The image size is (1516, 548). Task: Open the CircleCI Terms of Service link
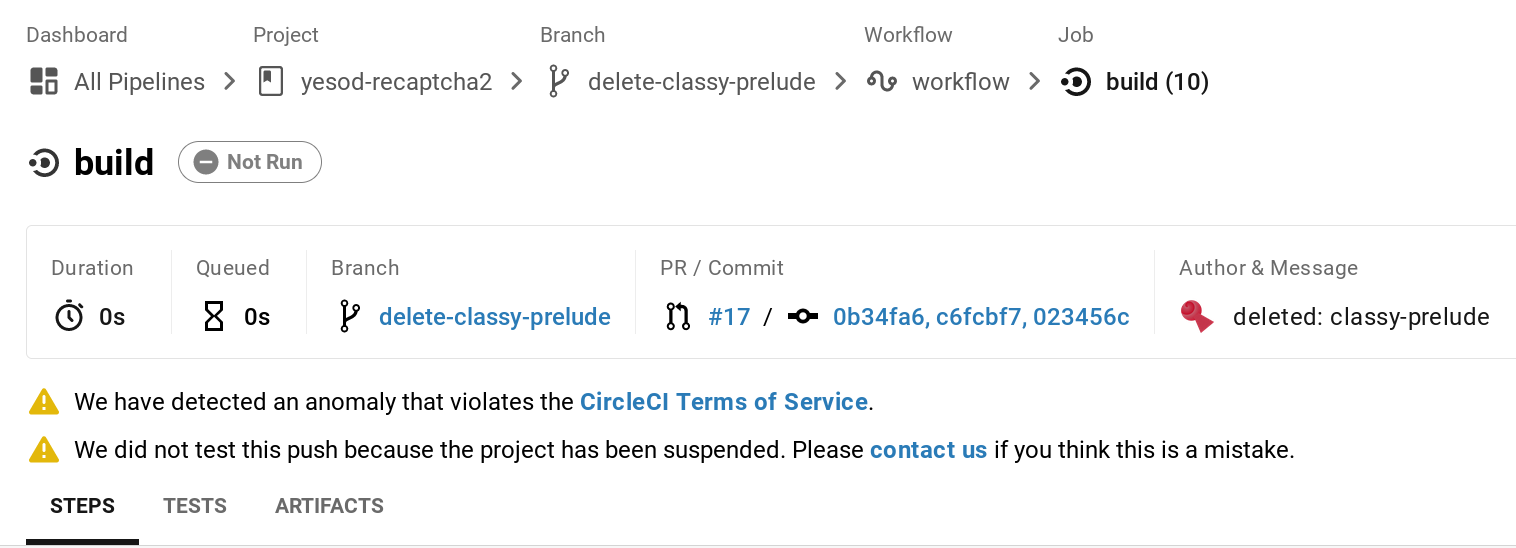[x=724, y=402]
